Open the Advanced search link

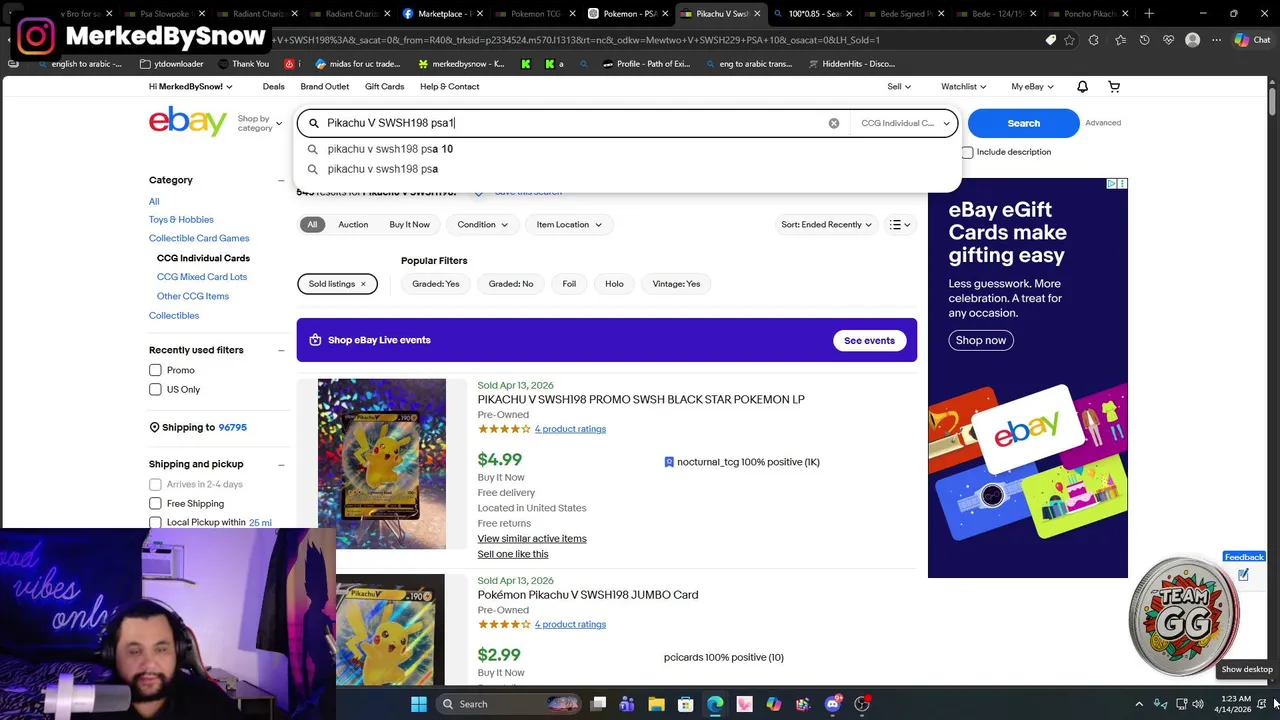click(x=1103, y=123)
